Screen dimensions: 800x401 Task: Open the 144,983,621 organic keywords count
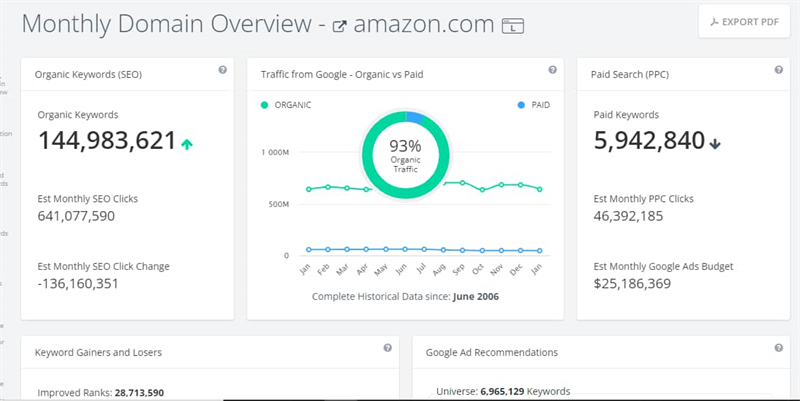click(107, 140)
